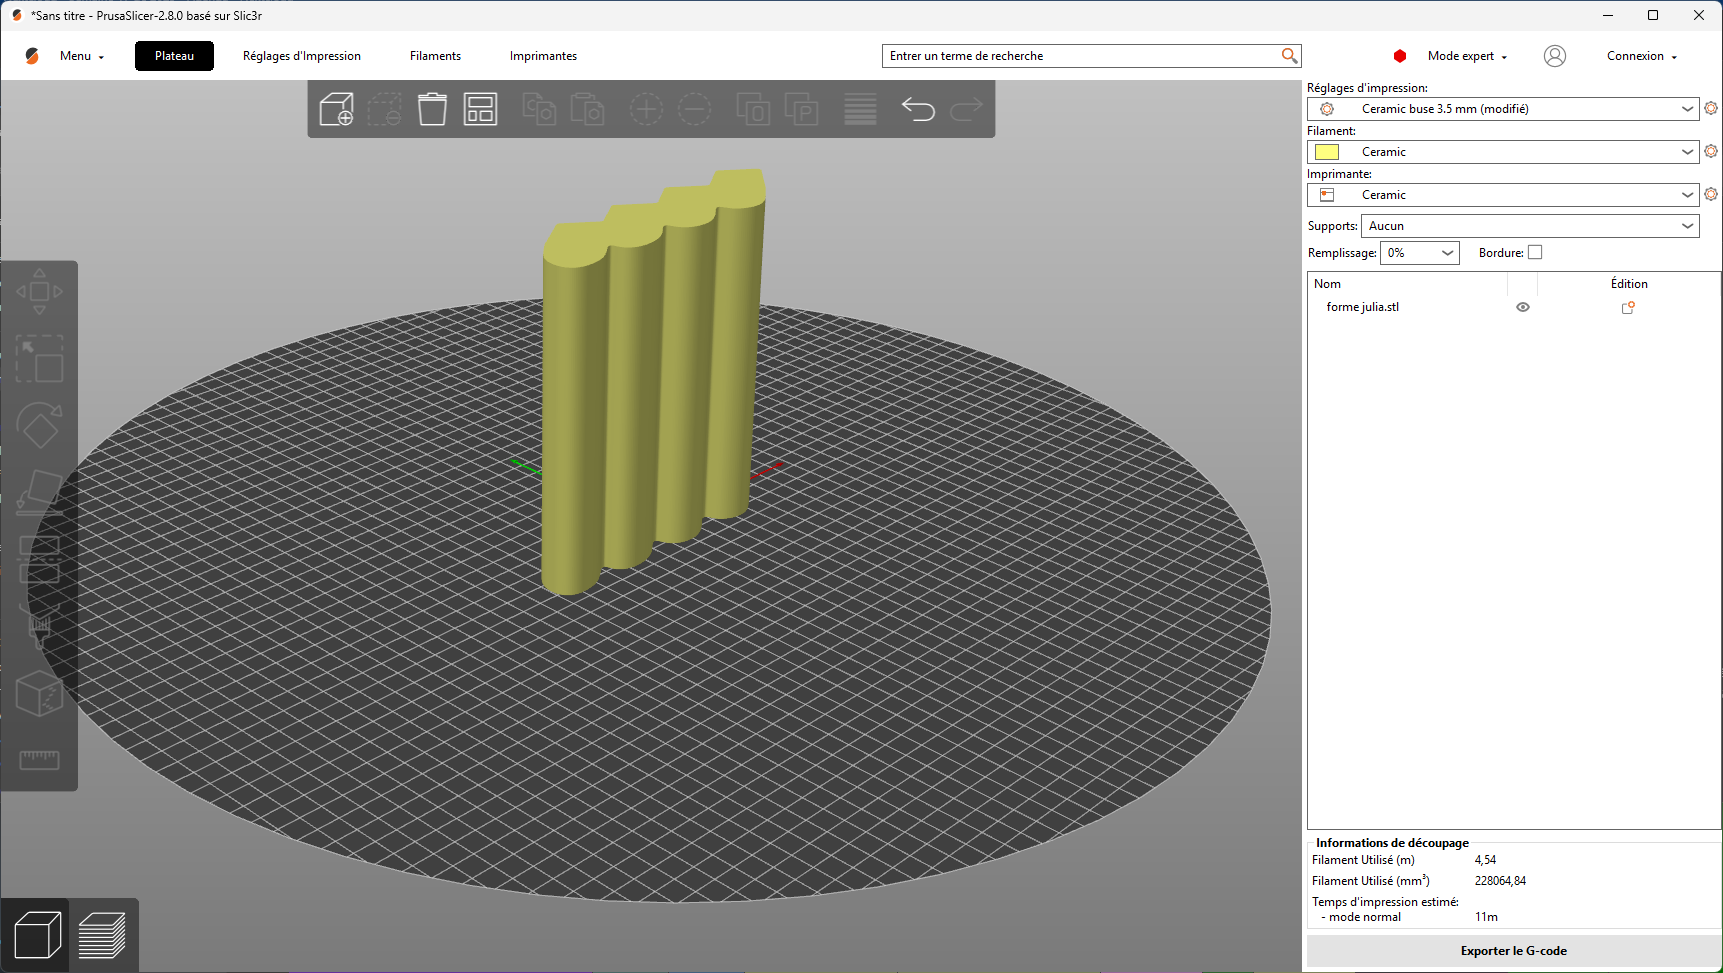This screenshot has height=973, width=1723.
Task: Edit the print settings preset via gear icon
Action: [x=1710, y=109]
